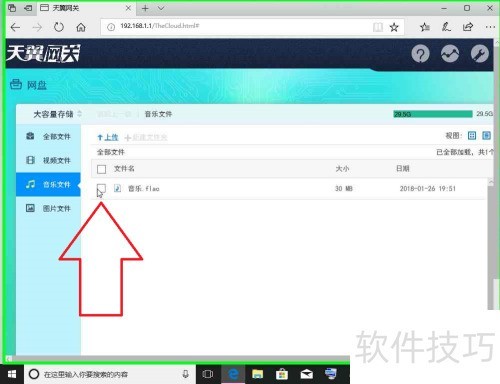Select 全部文件 in sidebar

point(48,136)
